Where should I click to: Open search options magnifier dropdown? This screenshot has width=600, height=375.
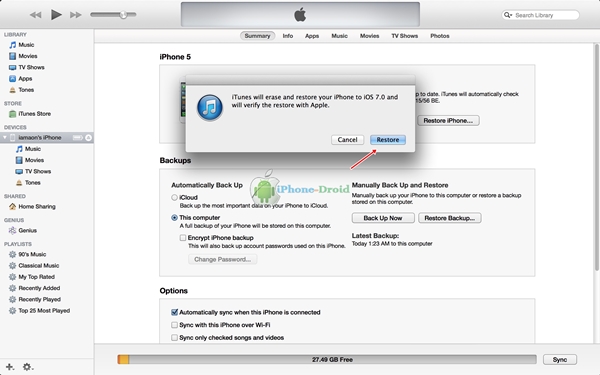pos(507,15)
